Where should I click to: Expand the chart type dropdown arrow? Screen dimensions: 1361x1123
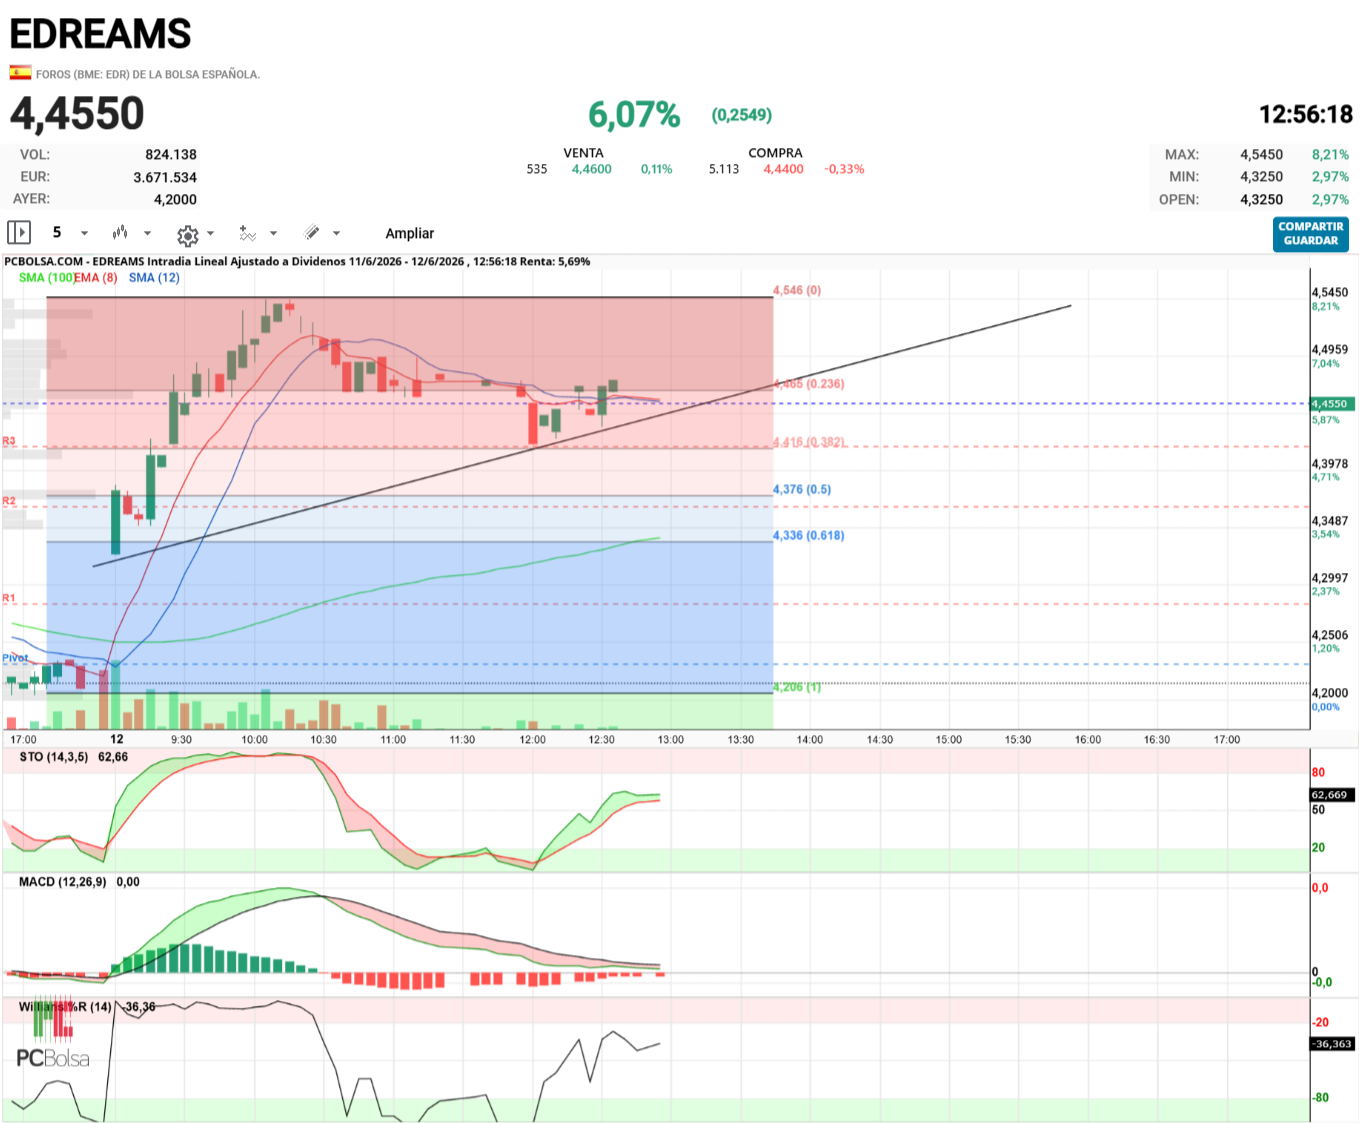(x=147, y=234)
